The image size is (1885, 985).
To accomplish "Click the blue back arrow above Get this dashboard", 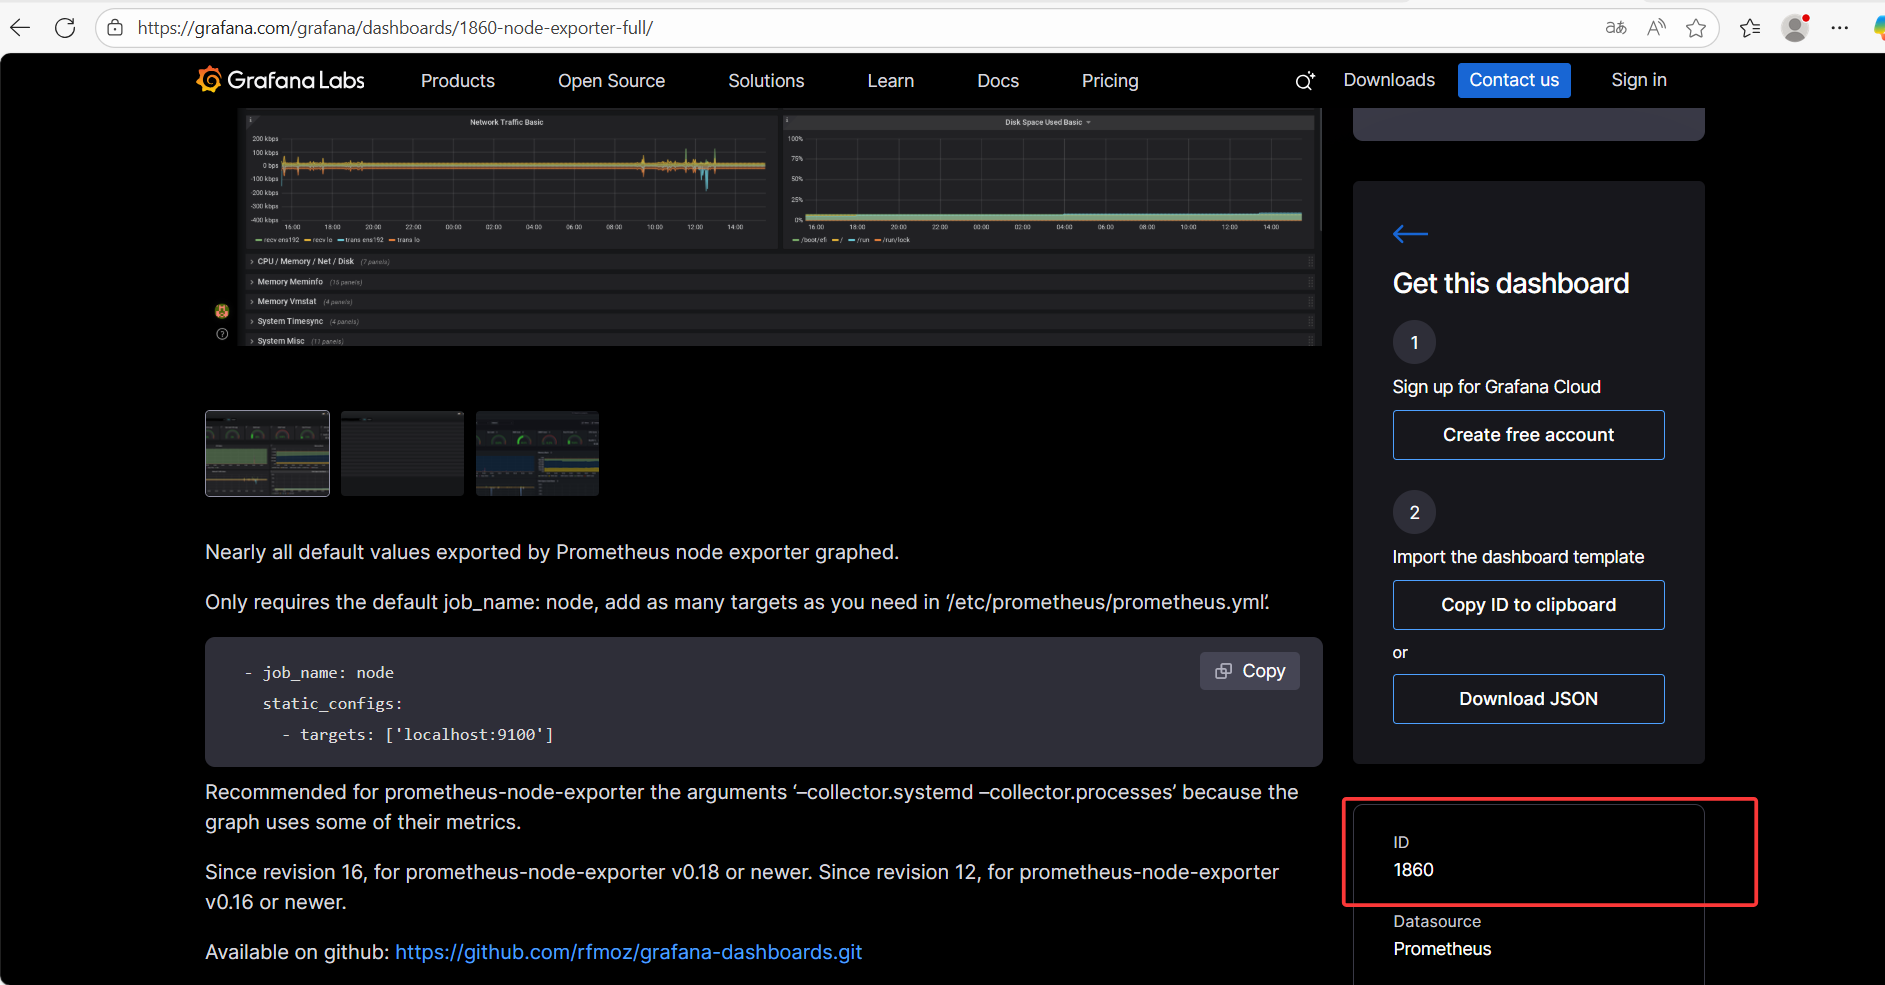I will (1410, 234).
